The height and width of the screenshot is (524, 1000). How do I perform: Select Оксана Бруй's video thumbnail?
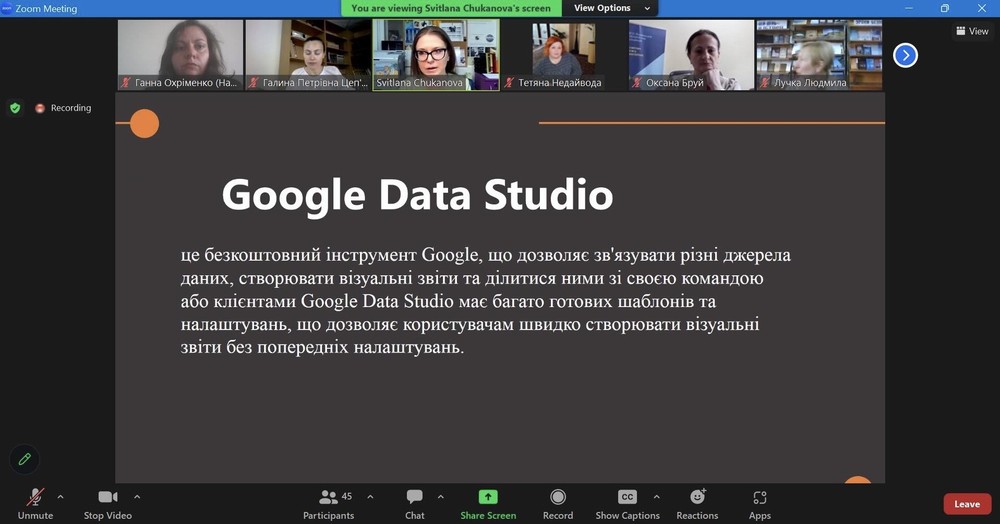coord(691,54)
